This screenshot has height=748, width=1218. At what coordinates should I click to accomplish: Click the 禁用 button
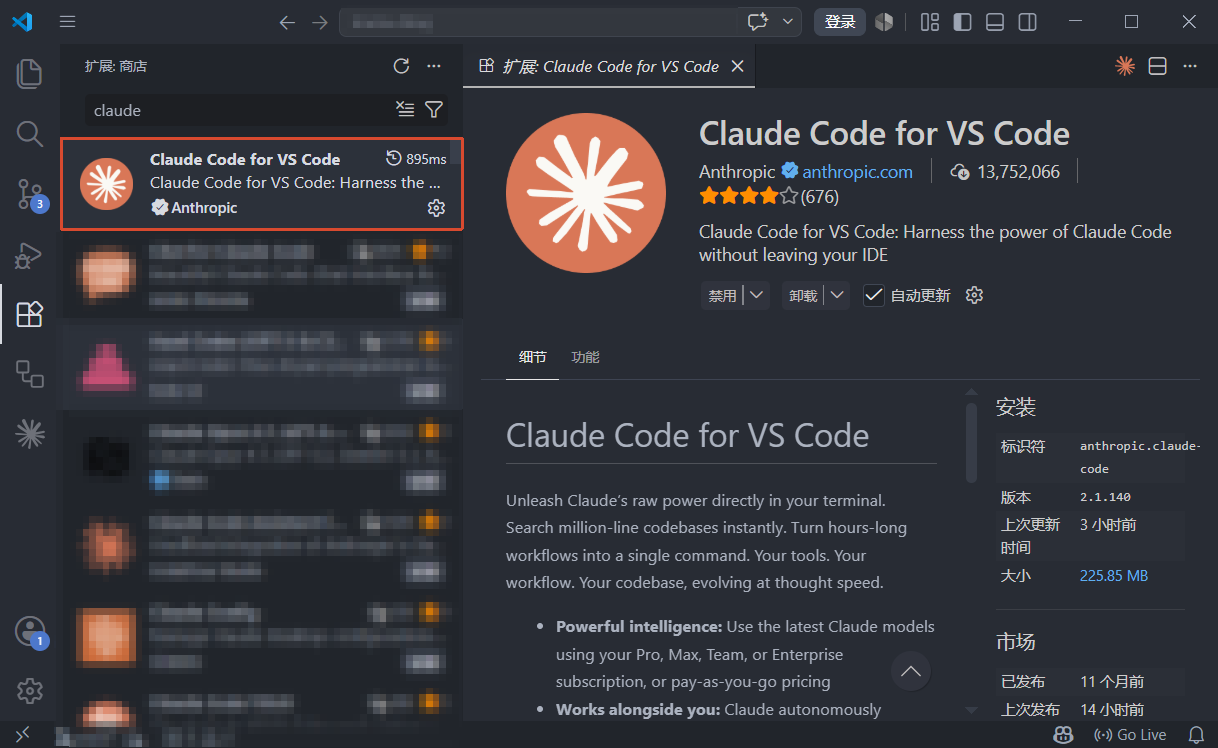coord(722,295)
